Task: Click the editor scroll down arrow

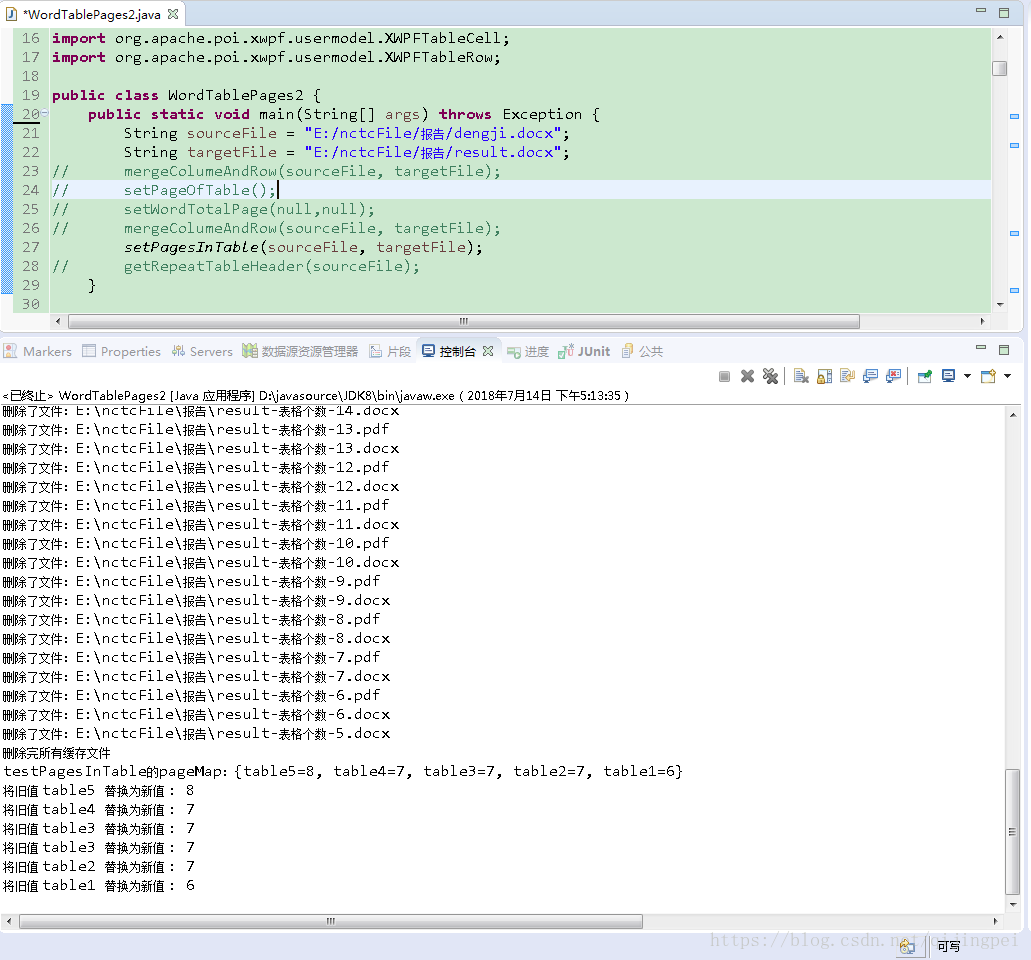Action: [1000, 304]
